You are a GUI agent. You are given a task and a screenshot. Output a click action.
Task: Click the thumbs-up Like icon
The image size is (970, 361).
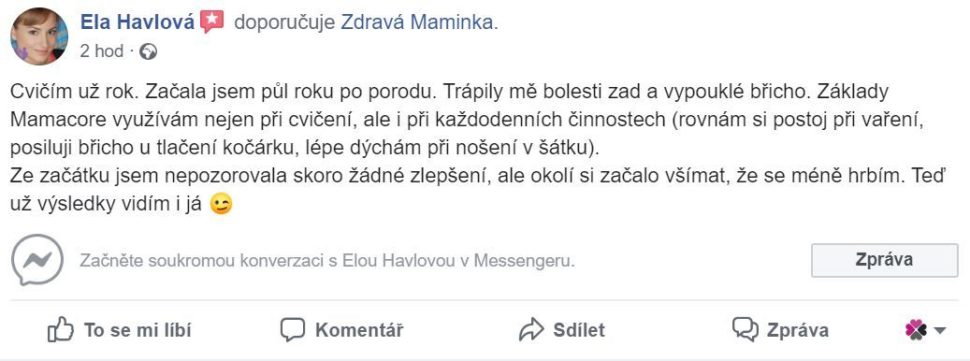(x=60, y=330)
